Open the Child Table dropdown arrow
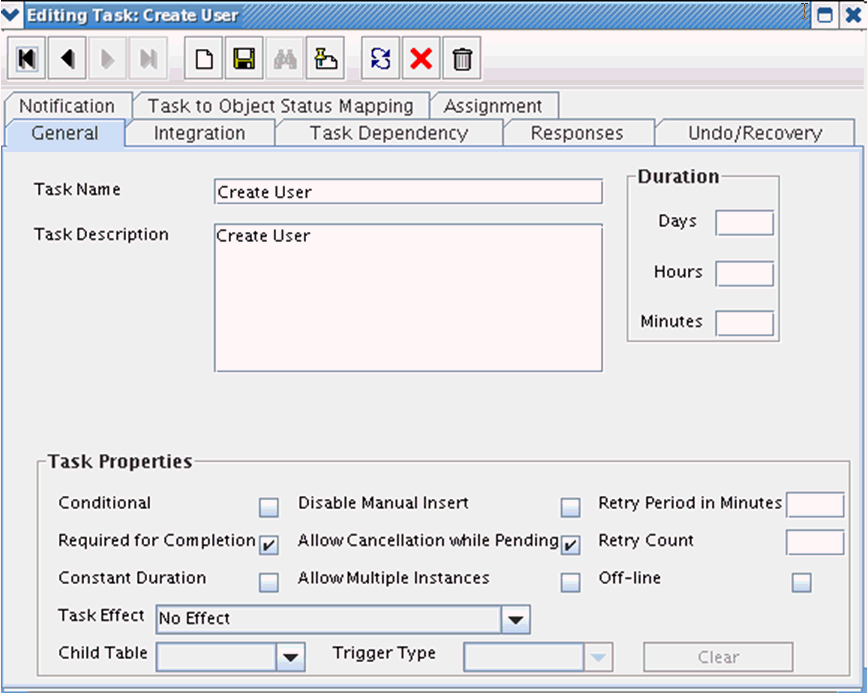The height and width of the screenshot is (693, 868). click(x=291, y=657)
